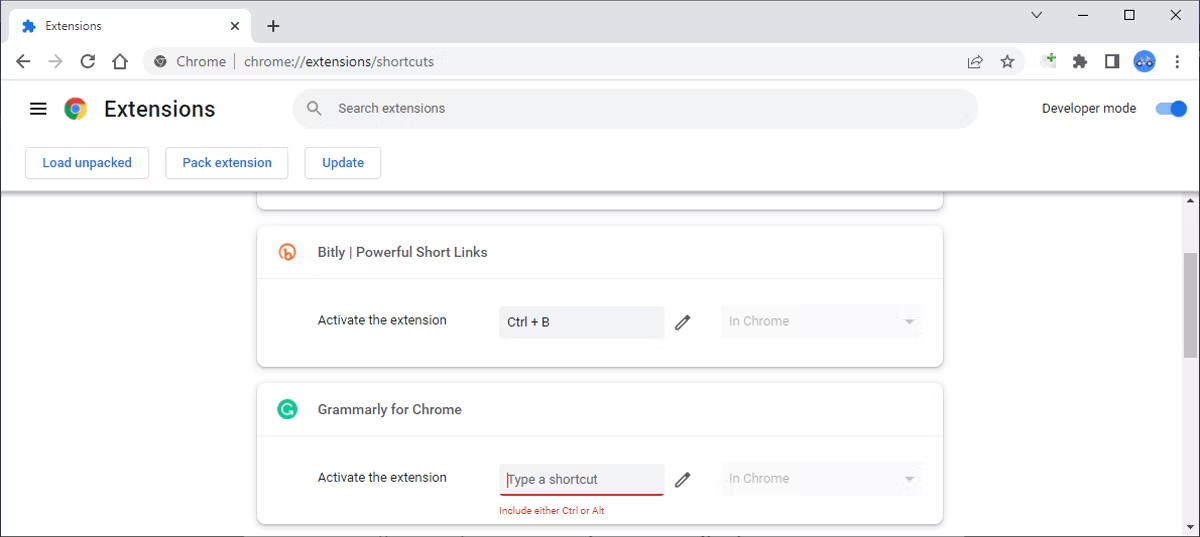This screenshot has height=537, width=1200.
Task: Open Grammarly's In Chrome scope dropdown
Action: click(x=821, y=479)
